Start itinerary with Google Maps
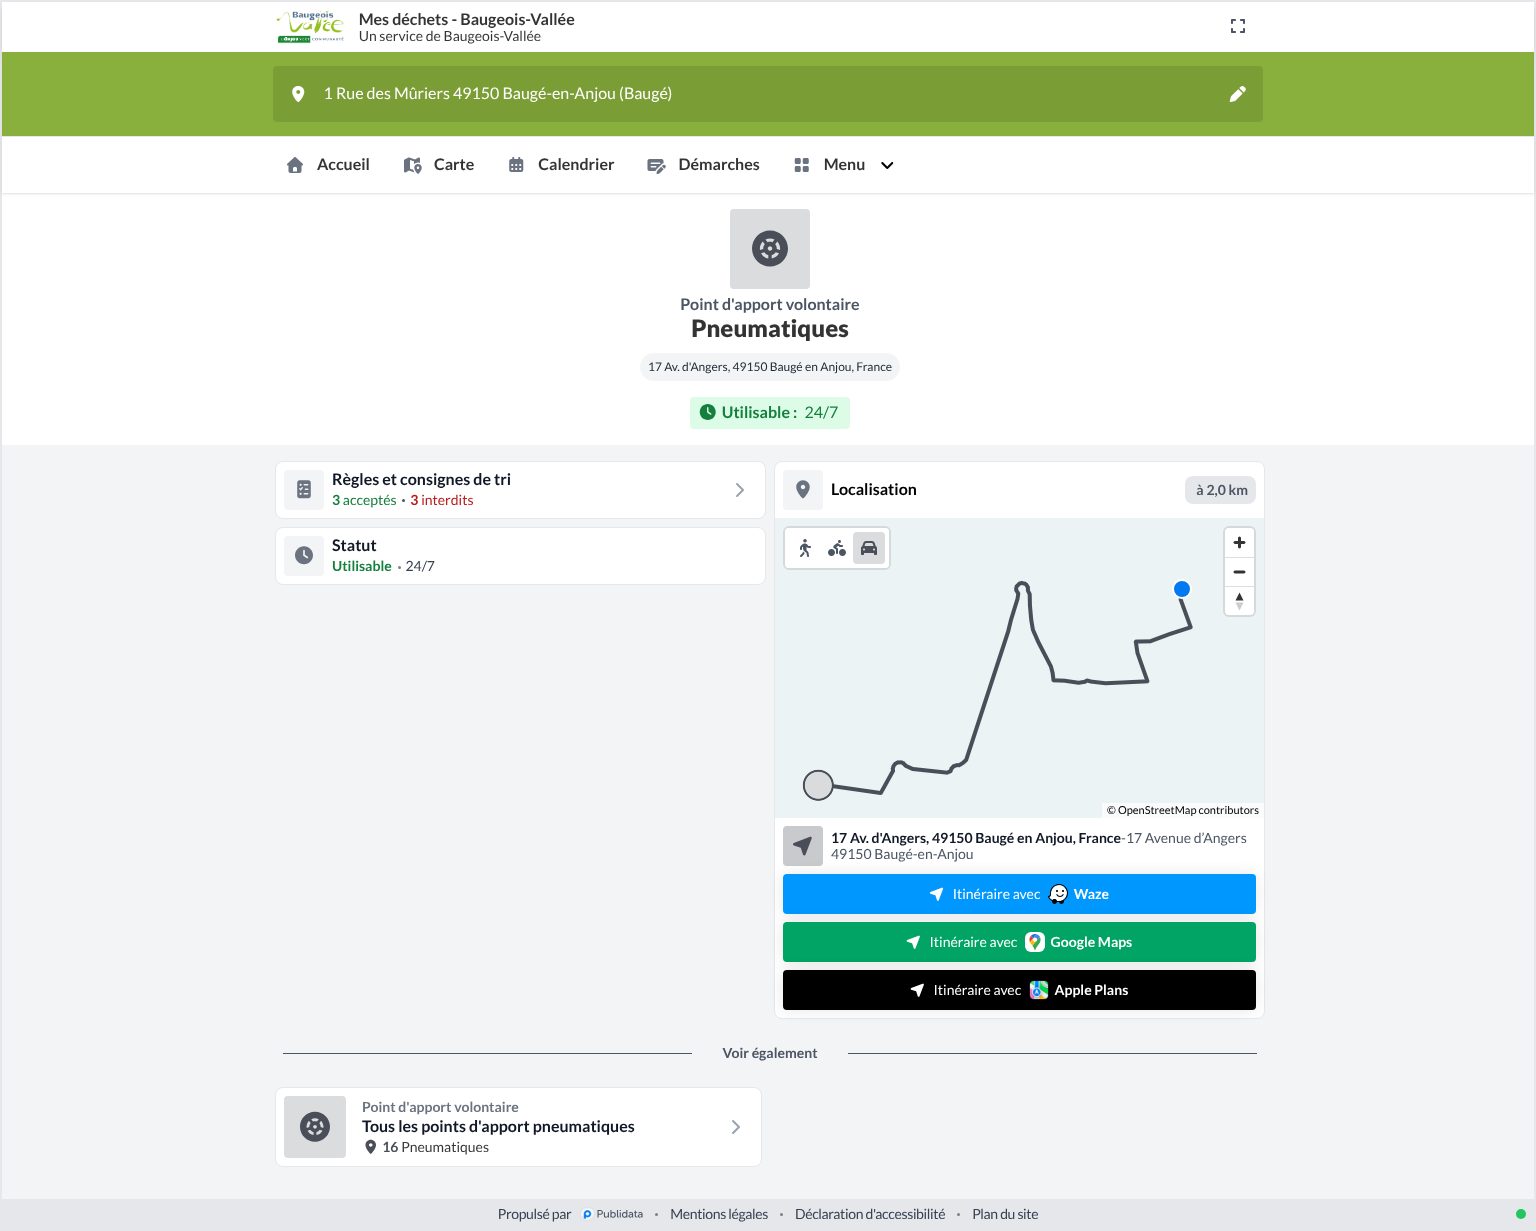 point(1019,942)
